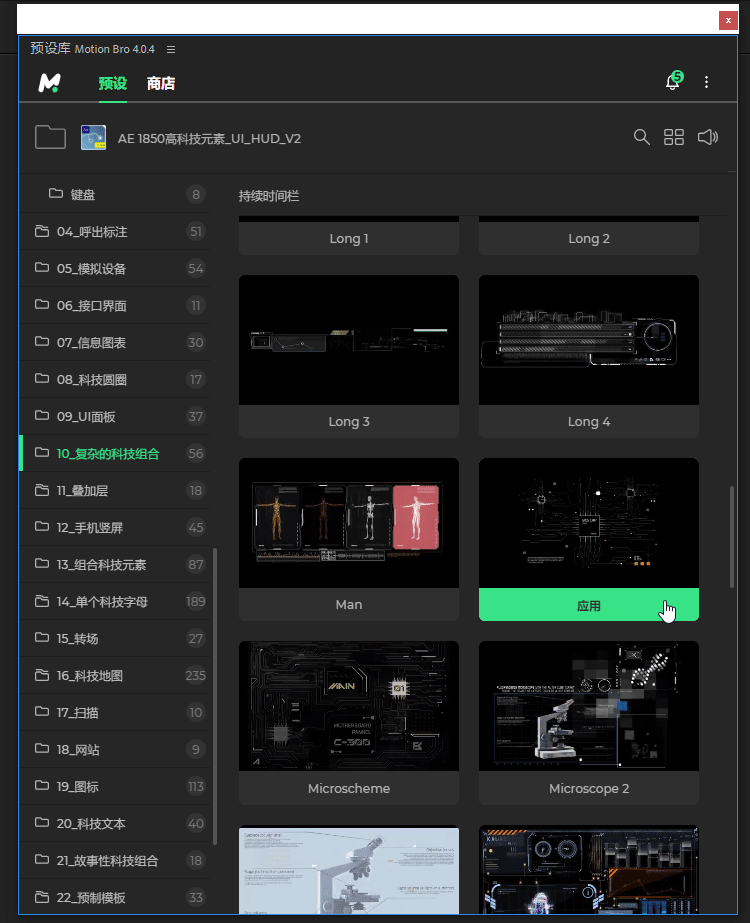Click the preset grid vertical scrollbar
This screenshot has height=923, width=750.
click(732, 537)
